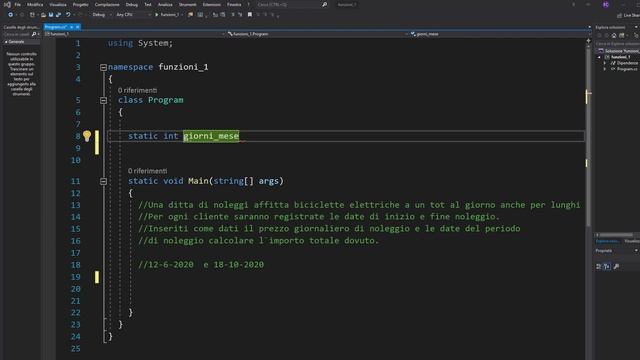
Task: Open the Strumenti menu
Action: tap(187, 4)
